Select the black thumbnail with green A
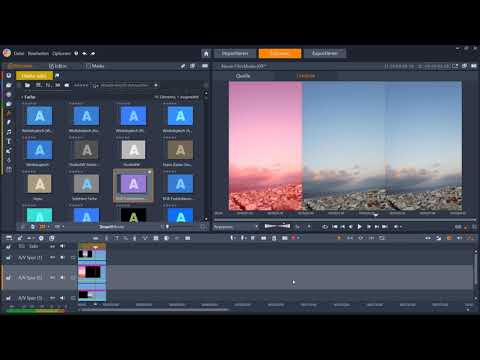480x360 pixels. (133, 215)
